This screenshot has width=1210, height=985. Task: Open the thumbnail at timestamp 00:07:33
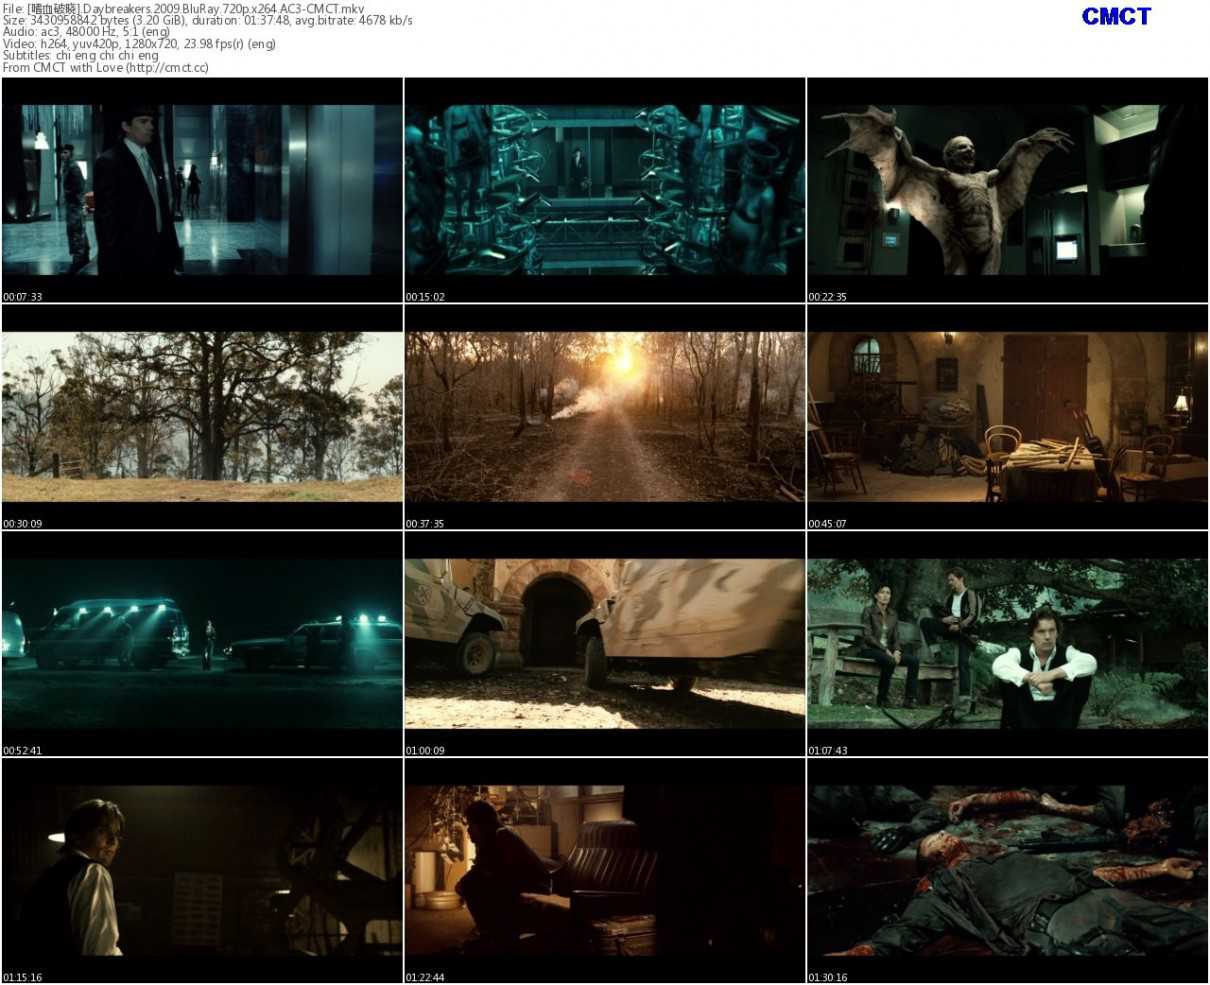pyautogui.click(x=202, y=190)
